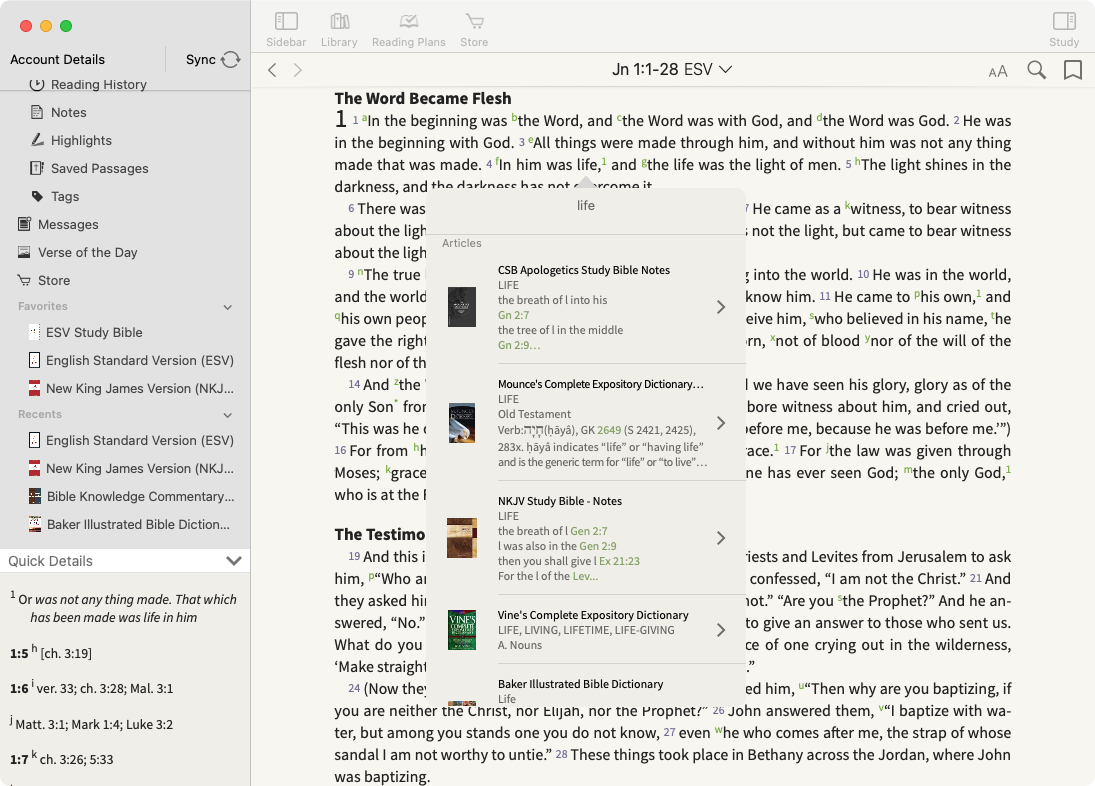
Task: Open Reading History in the sidebar
Action: tap(98, 84)
